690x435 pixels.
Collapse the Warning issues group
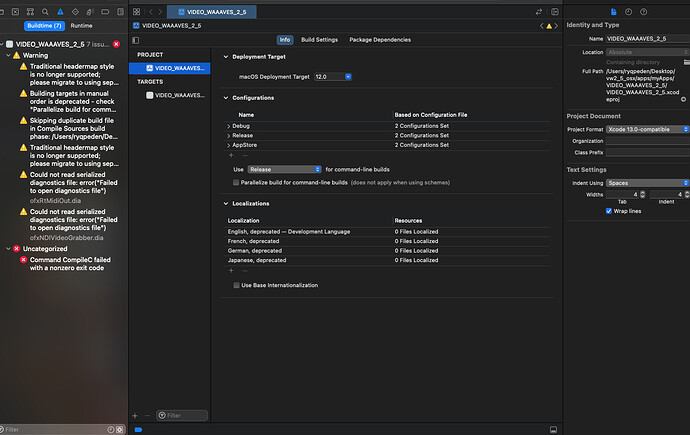(8, 55)
